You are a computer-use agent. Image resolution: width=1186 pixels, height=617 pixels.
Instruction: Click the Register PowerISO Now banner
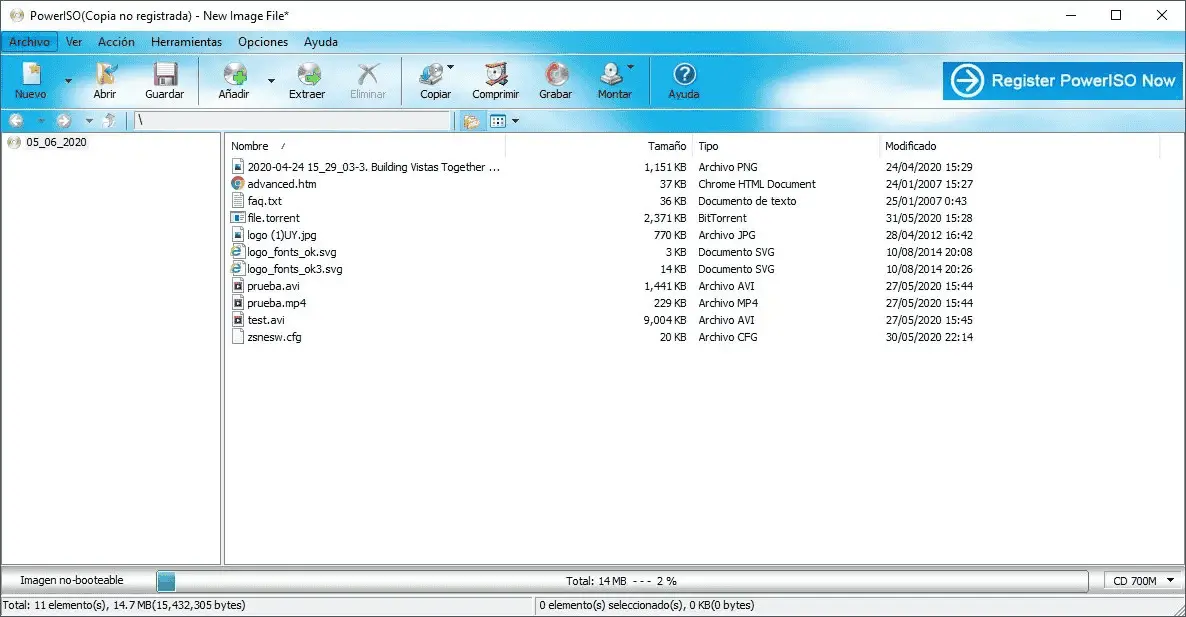(x=1063, y=80)
